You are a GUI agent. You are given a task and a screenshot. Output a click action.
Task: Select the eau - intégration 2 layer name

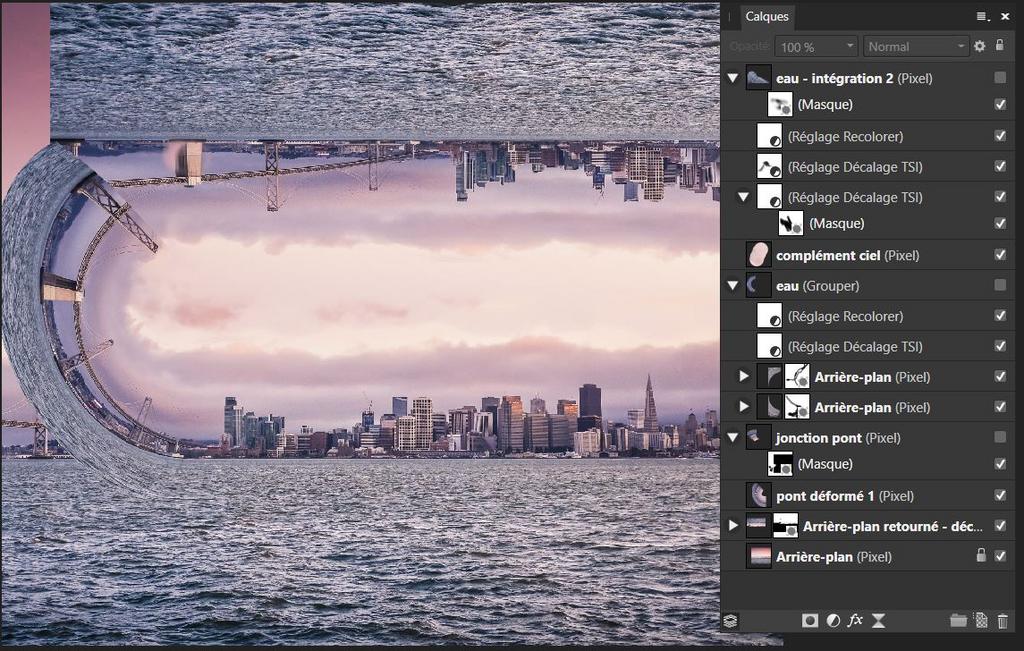(x=834, y=78)
